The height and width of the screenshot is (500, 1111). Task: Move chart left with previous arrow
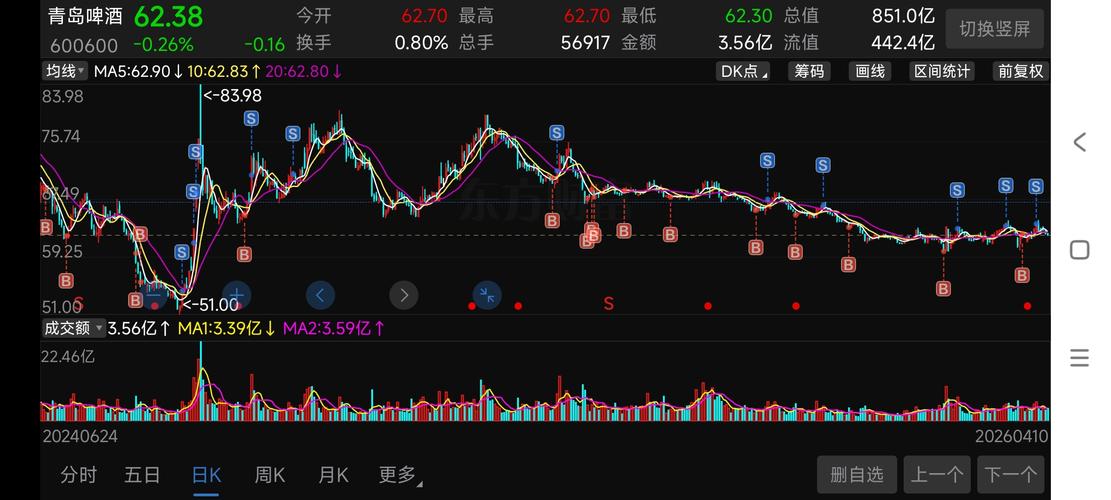point(320,295)
